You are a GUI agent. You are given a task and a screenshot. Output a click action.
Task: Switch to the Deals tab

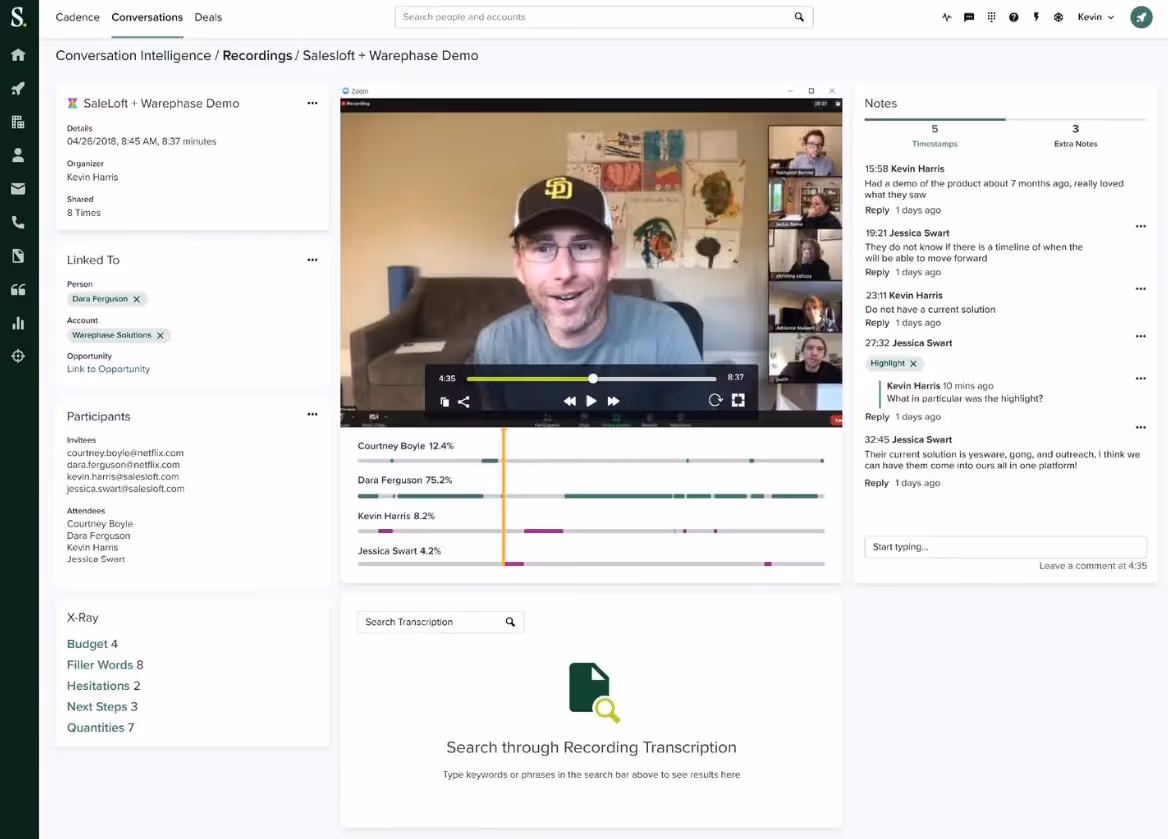[208, 17]
